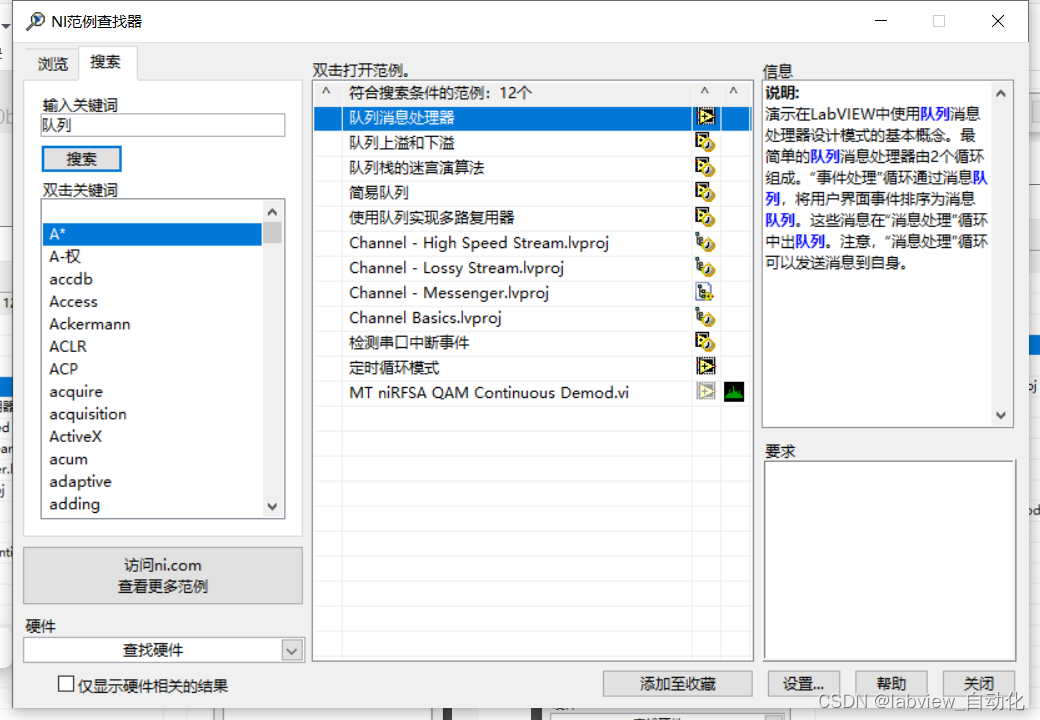Sort results via first column caret header

(326, 91)
